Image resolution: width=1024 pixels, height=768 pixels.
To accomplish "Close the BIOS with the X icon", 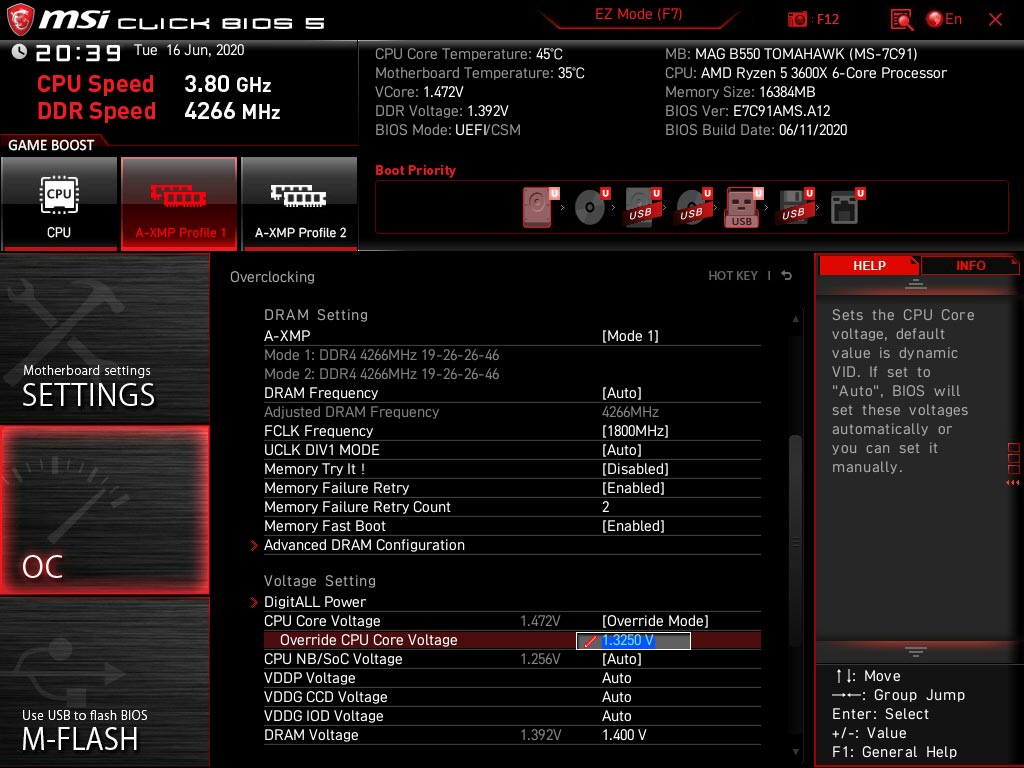I will 995,20.
